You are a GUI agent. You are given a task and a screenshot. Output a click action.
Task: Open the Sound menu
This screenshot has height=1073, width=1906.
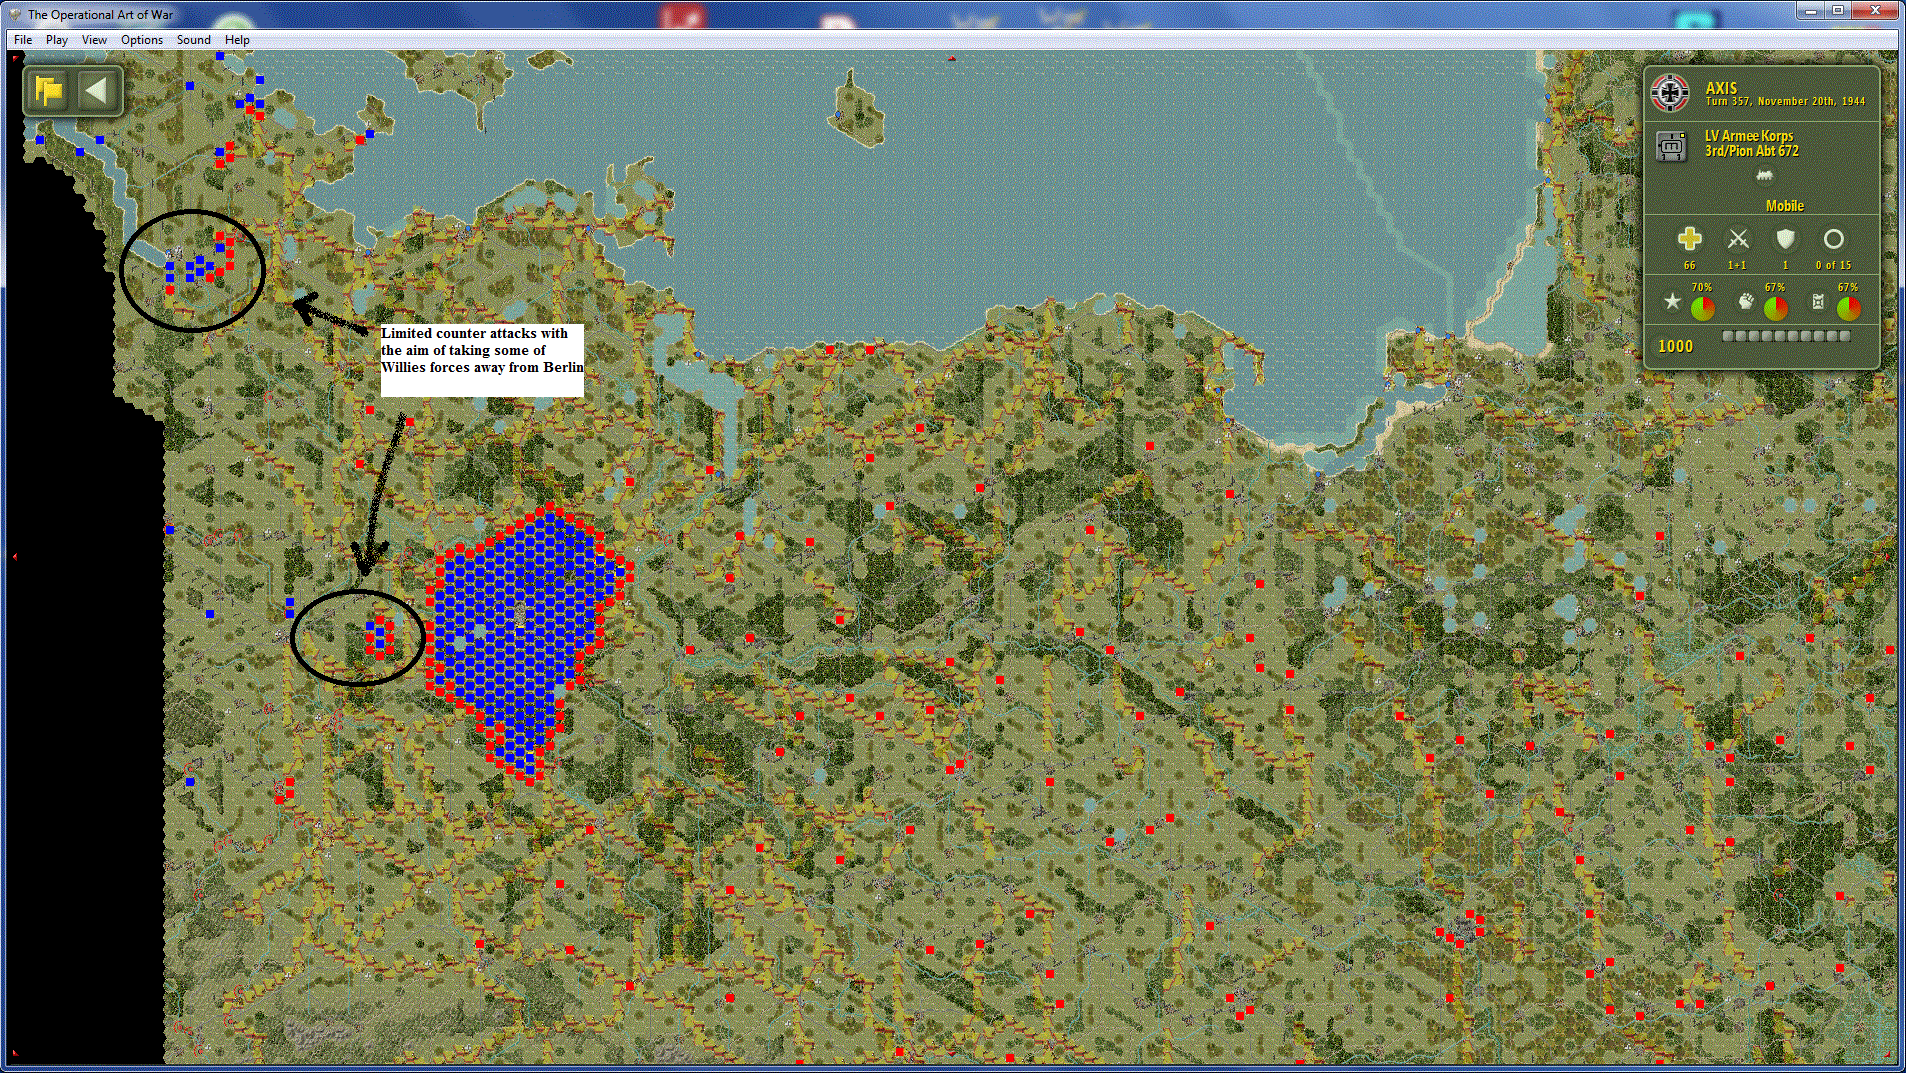coord(194,40)
